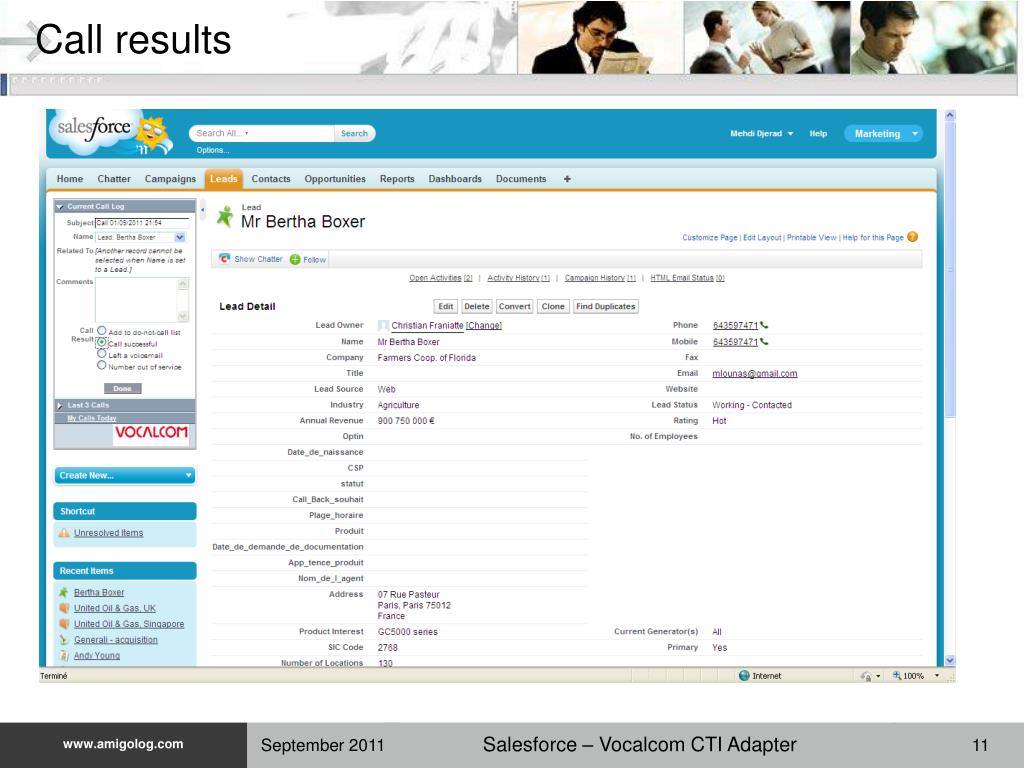Viewport: 1024px width, 768px height.
Task: Click the zoom magnifier icon in status bar
Action: pyautogui.click(x=897, y=676)
